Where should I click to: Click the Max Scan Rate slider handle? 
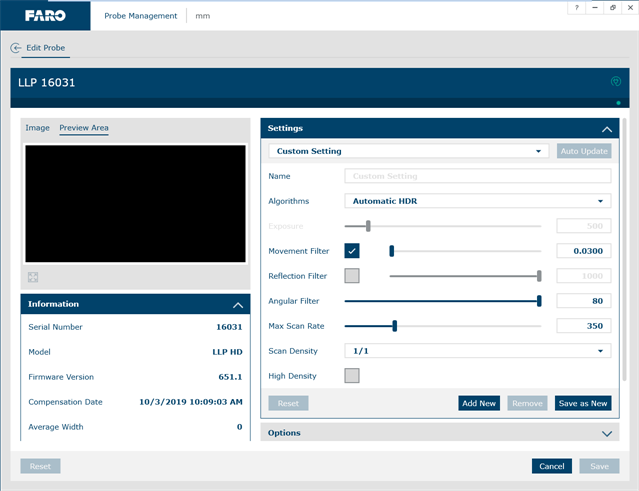(x=395, y=326)
